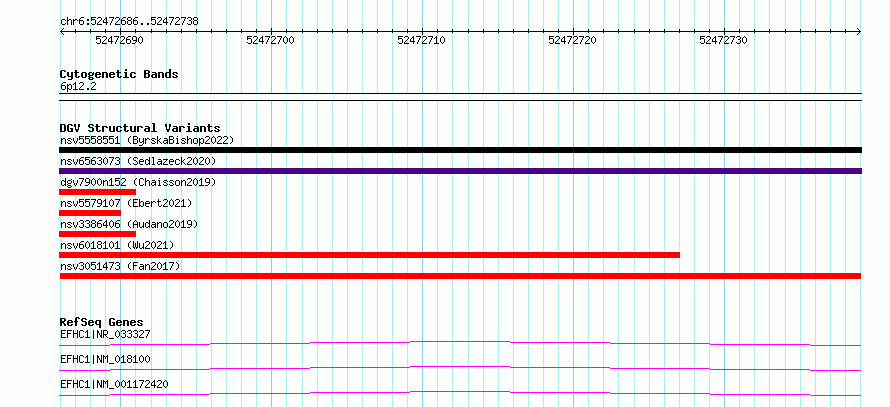Click the Cytogenetic Bands track title
Viewport: 890px width, 407px height.
click(x=119, y=74)
